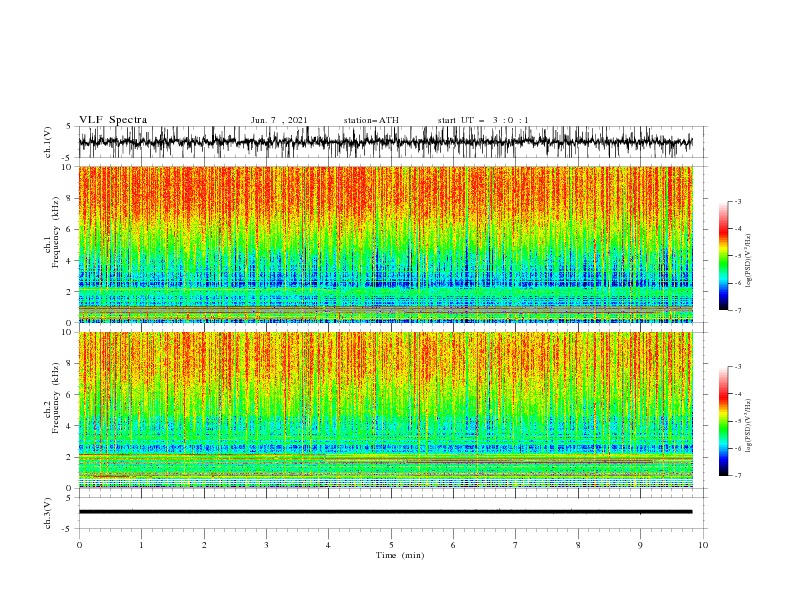Image resolution: width=792 pixels, height=612 pixels.
Task: Click time axis tick label 3
Action: [266, 545]
